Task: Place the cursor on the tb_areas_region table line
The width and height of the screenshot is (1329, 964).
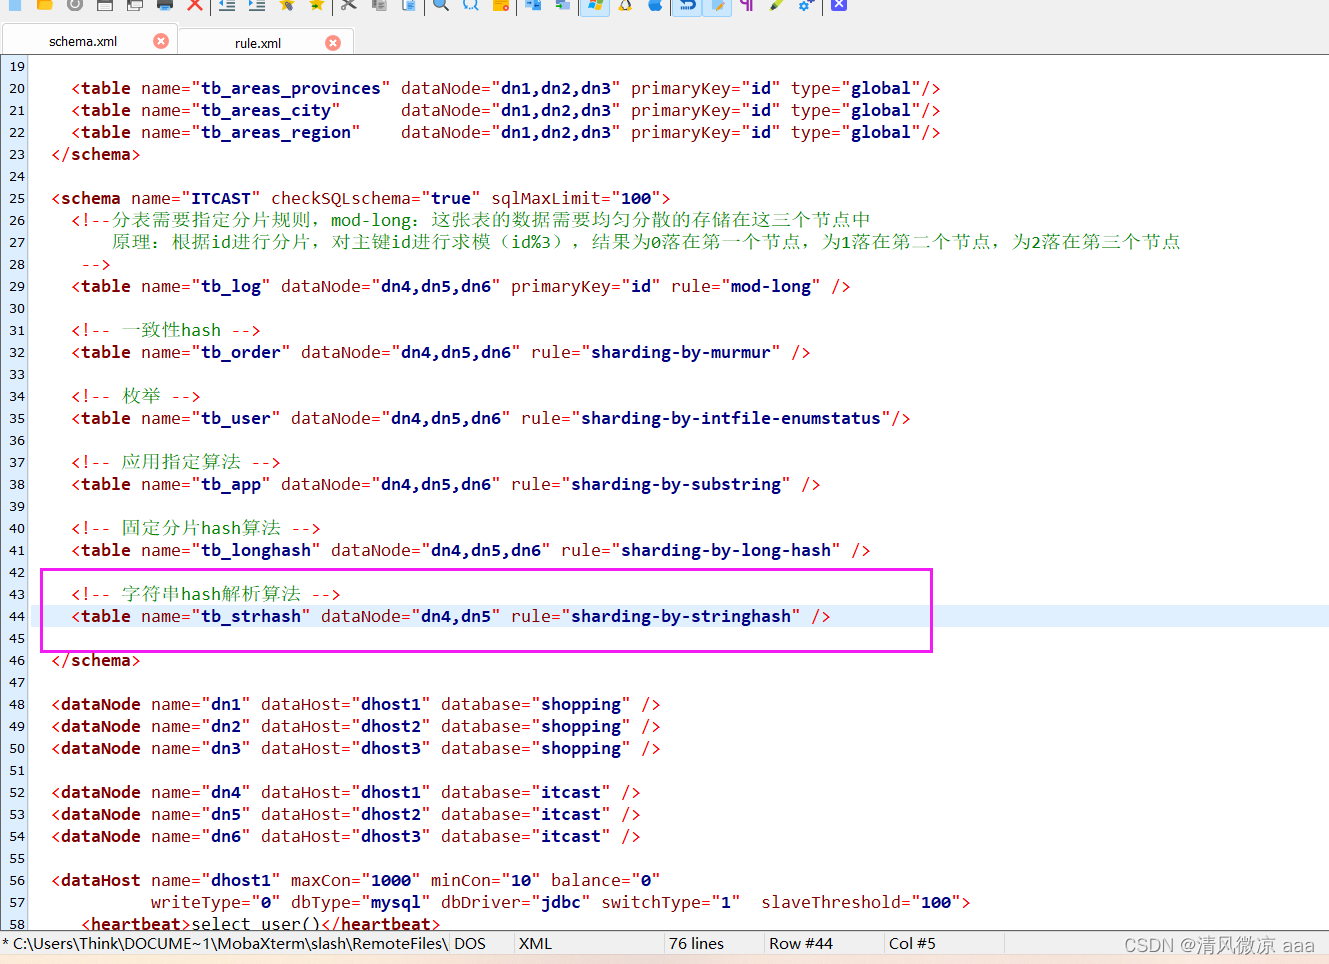Action: (x=505, y=132)
